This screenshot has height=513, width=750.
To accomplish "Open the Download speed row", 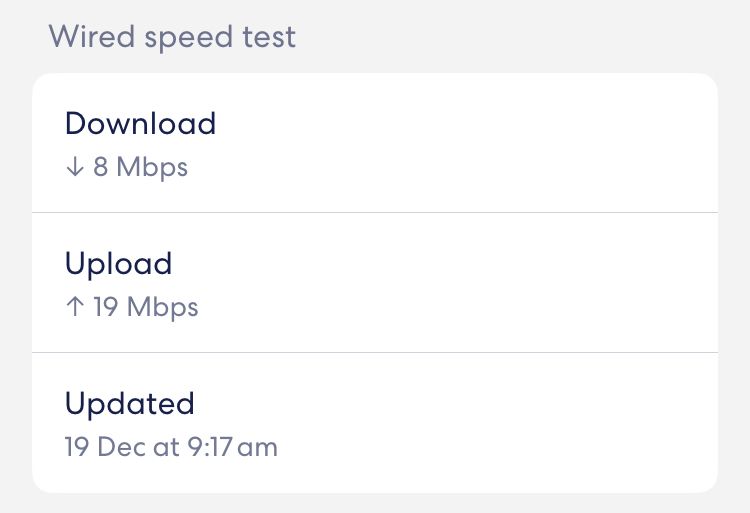I will [375, 143].
